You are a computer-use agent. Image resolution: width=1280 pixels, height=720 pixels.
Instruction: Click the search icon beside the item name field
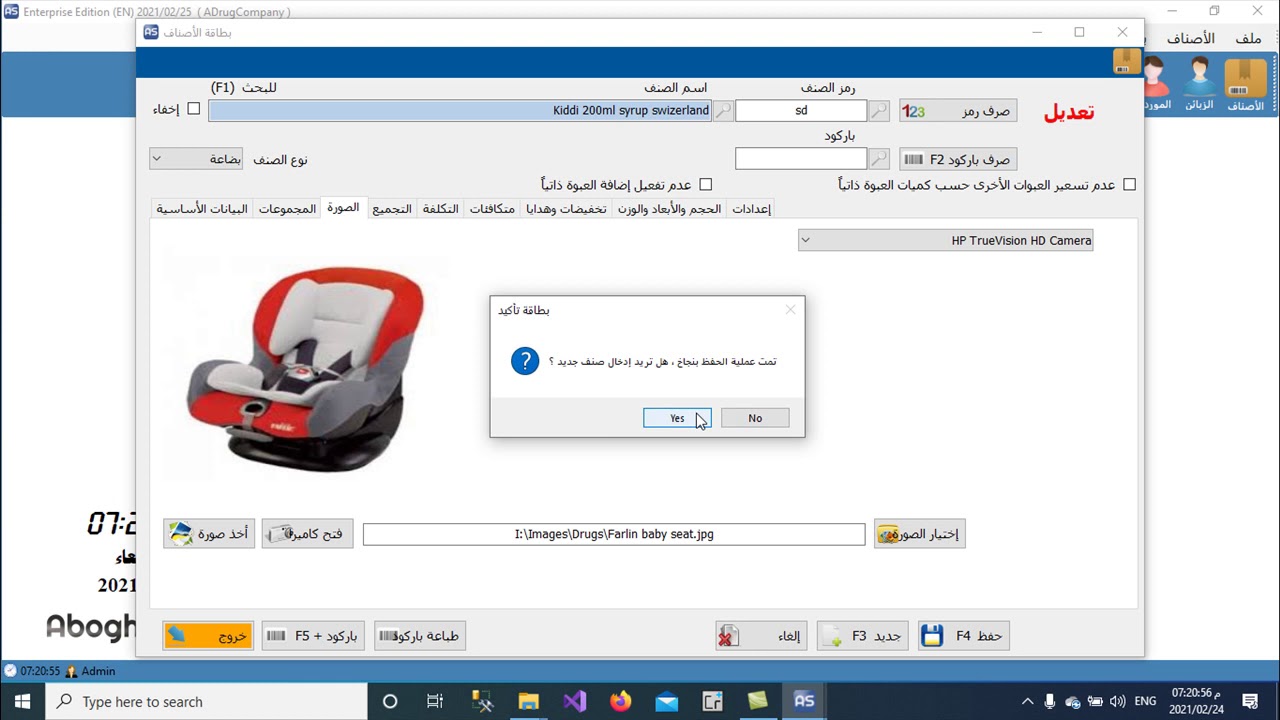[x=723, y=111]
